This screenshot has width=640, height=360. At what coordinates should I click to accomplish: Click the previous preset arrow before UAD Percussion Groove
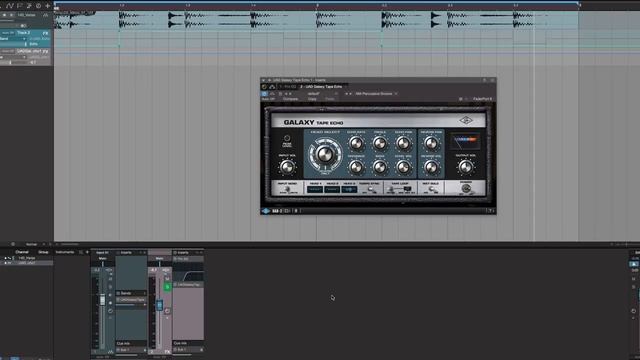[346, 93]
